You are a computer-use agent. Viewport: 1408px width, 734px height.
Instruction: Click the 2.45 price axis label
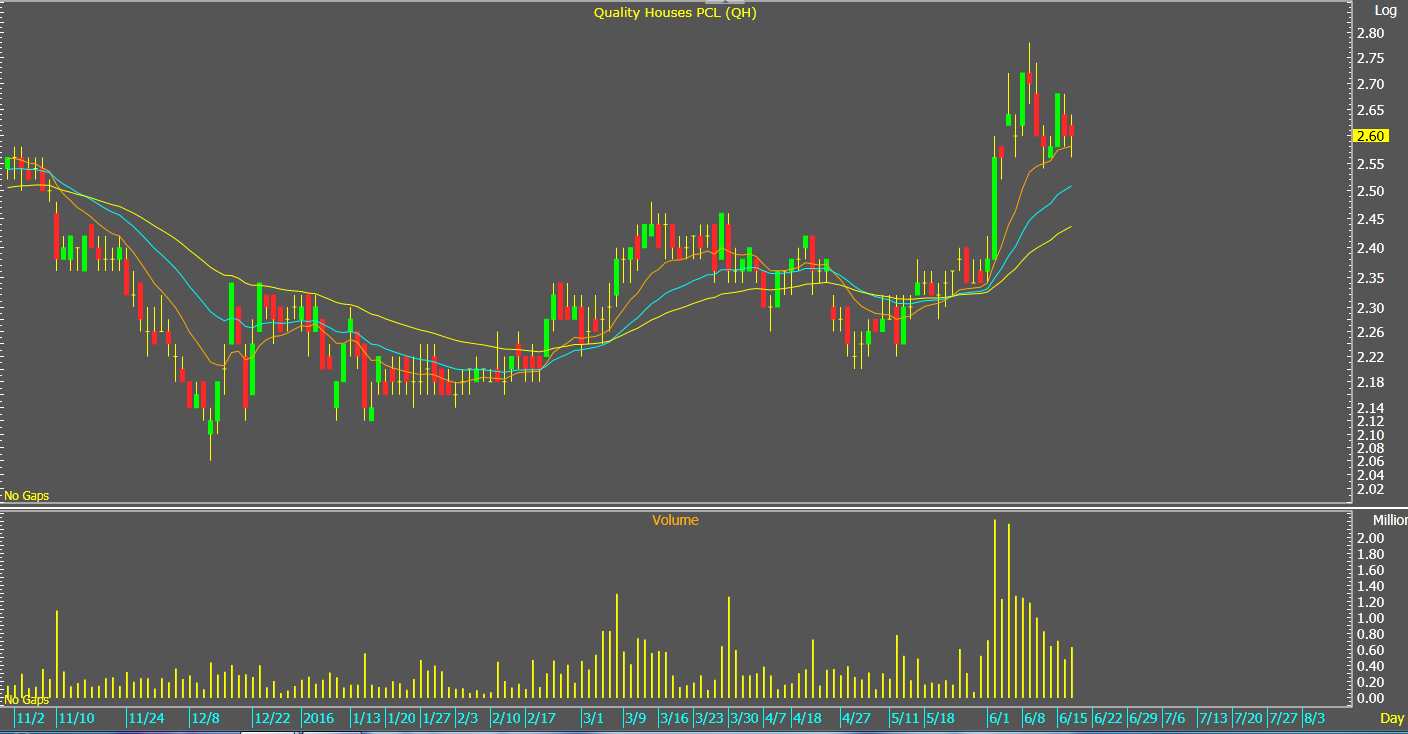point(1370,220)
